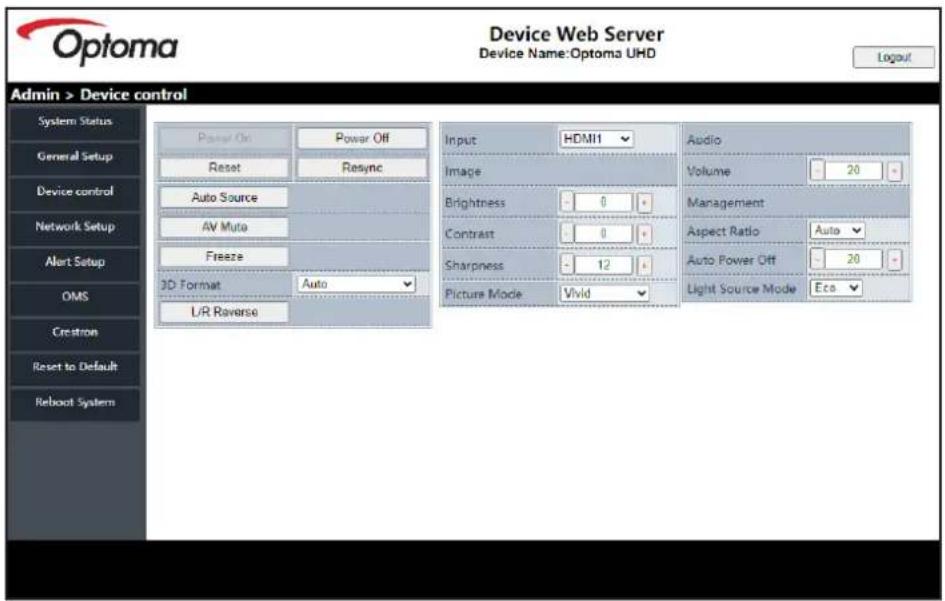Click the Optoma logo
The image size is (945, 601).
(x=96, y=41)
